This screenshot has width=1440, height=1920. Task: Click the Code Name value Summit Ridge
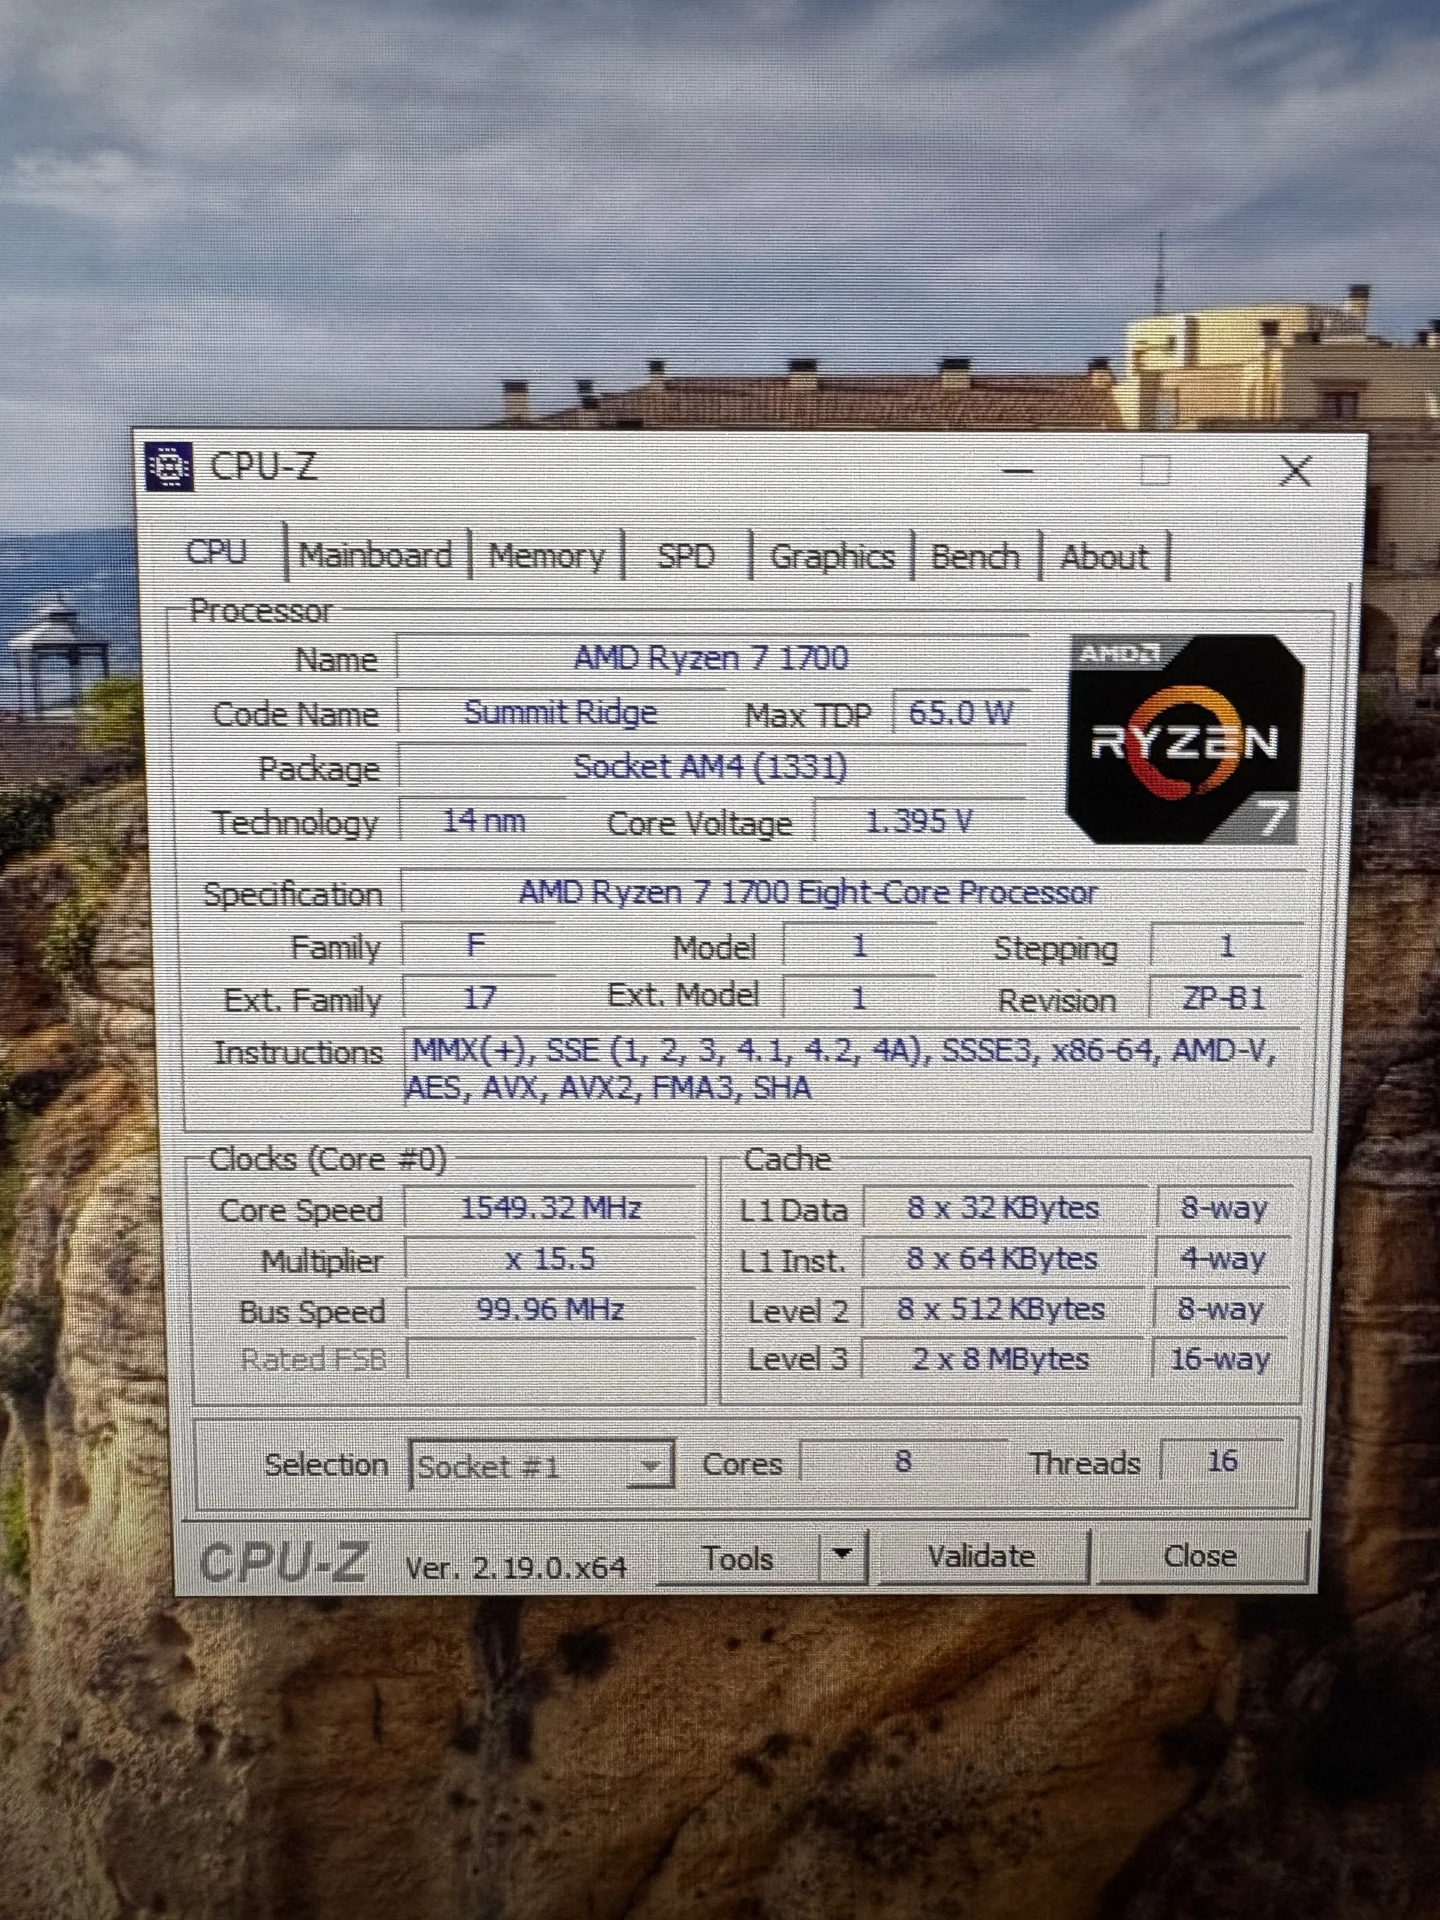coord(560,712)
